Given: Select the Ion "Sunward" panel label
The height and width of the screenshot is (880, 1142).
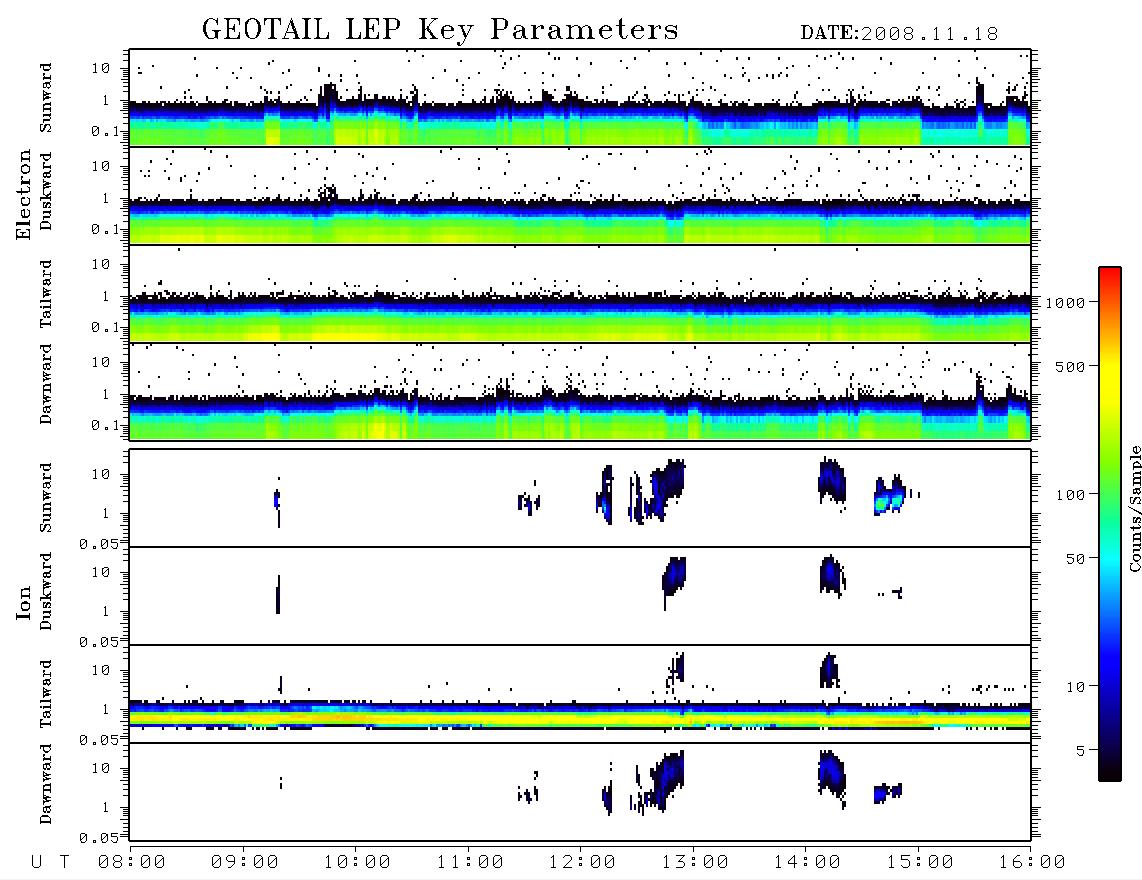Looking at the screenshot, I should point(46,498).
